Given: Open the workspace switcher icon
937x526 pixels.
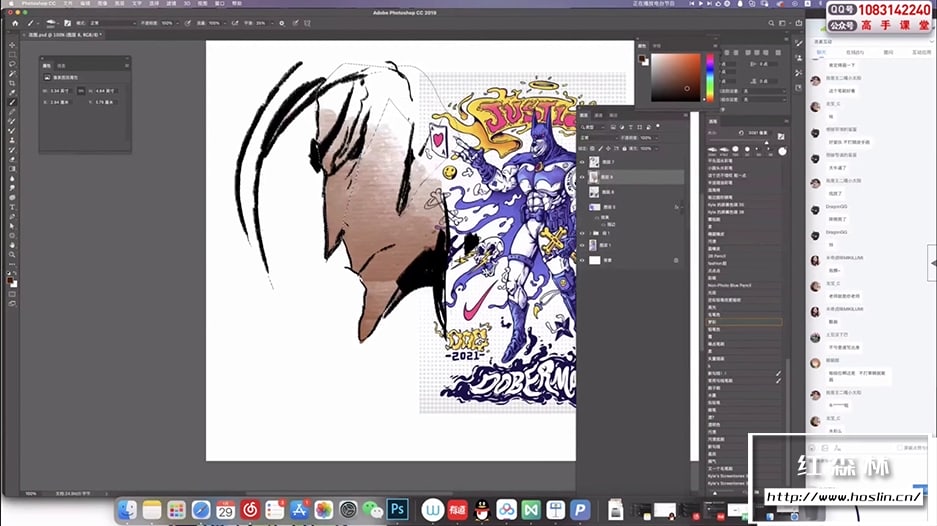Looking at the screenshot, I should click(x=783, y=23).
